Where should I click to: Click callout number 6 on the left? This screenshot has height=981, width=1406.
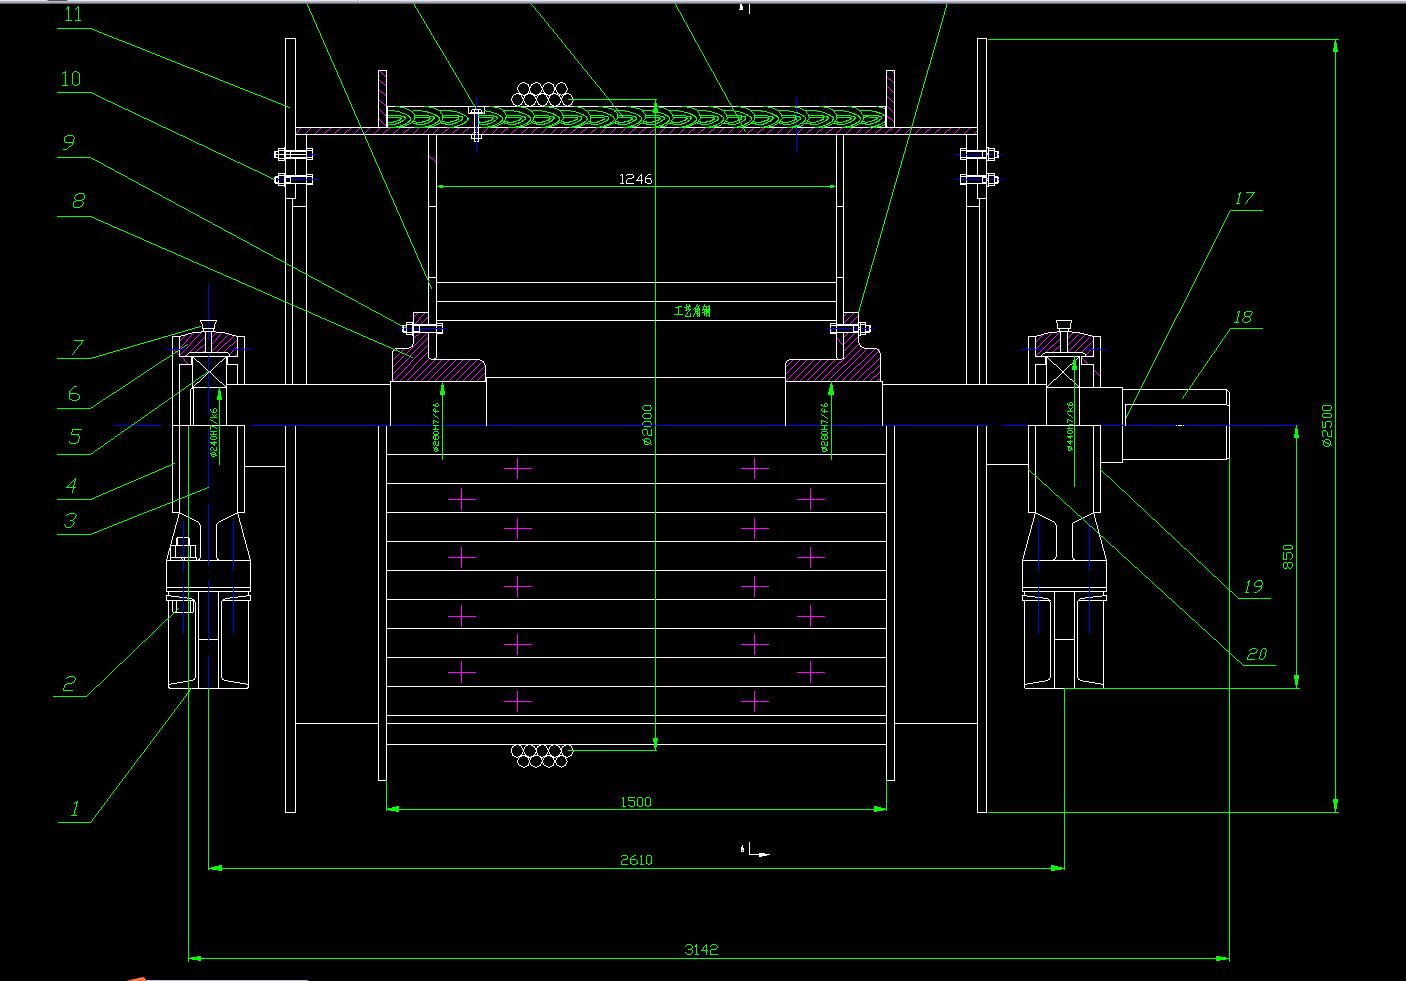[74, 394]
